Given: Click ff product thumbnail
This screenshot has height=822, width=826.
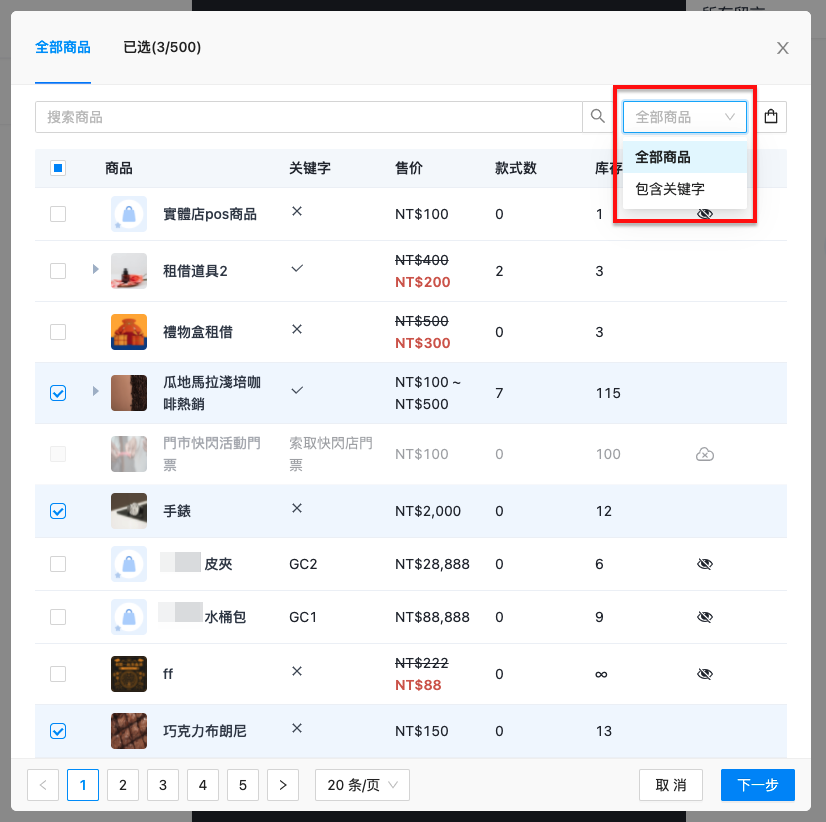Looking at the screenshot, I should click(x=129, y=673).
